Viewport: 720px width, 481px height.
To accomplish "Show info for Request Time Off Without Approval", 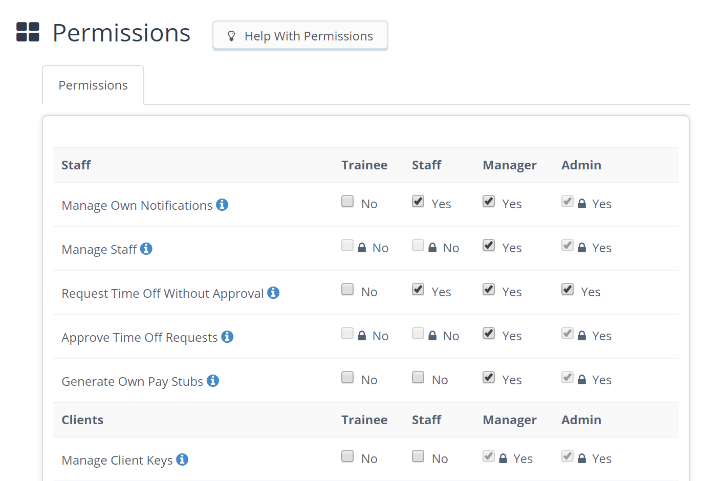I will tap(273, 293).
